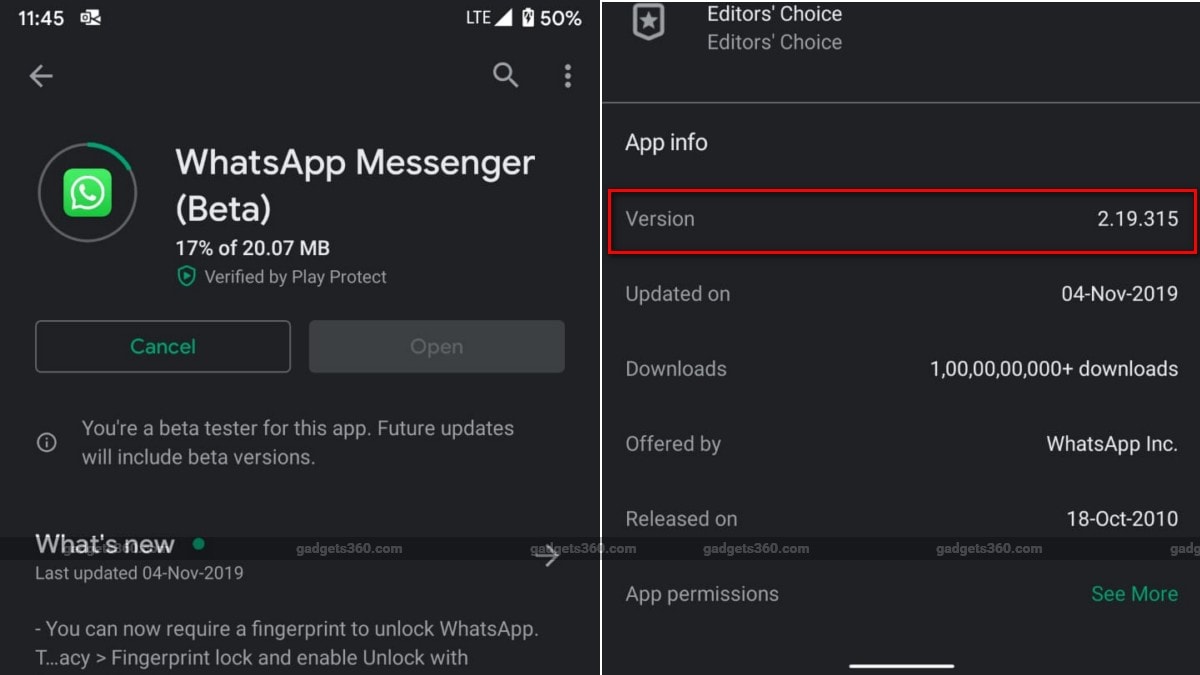
Task: Cancel the WhatsApp download
Action: click(163, 346)
